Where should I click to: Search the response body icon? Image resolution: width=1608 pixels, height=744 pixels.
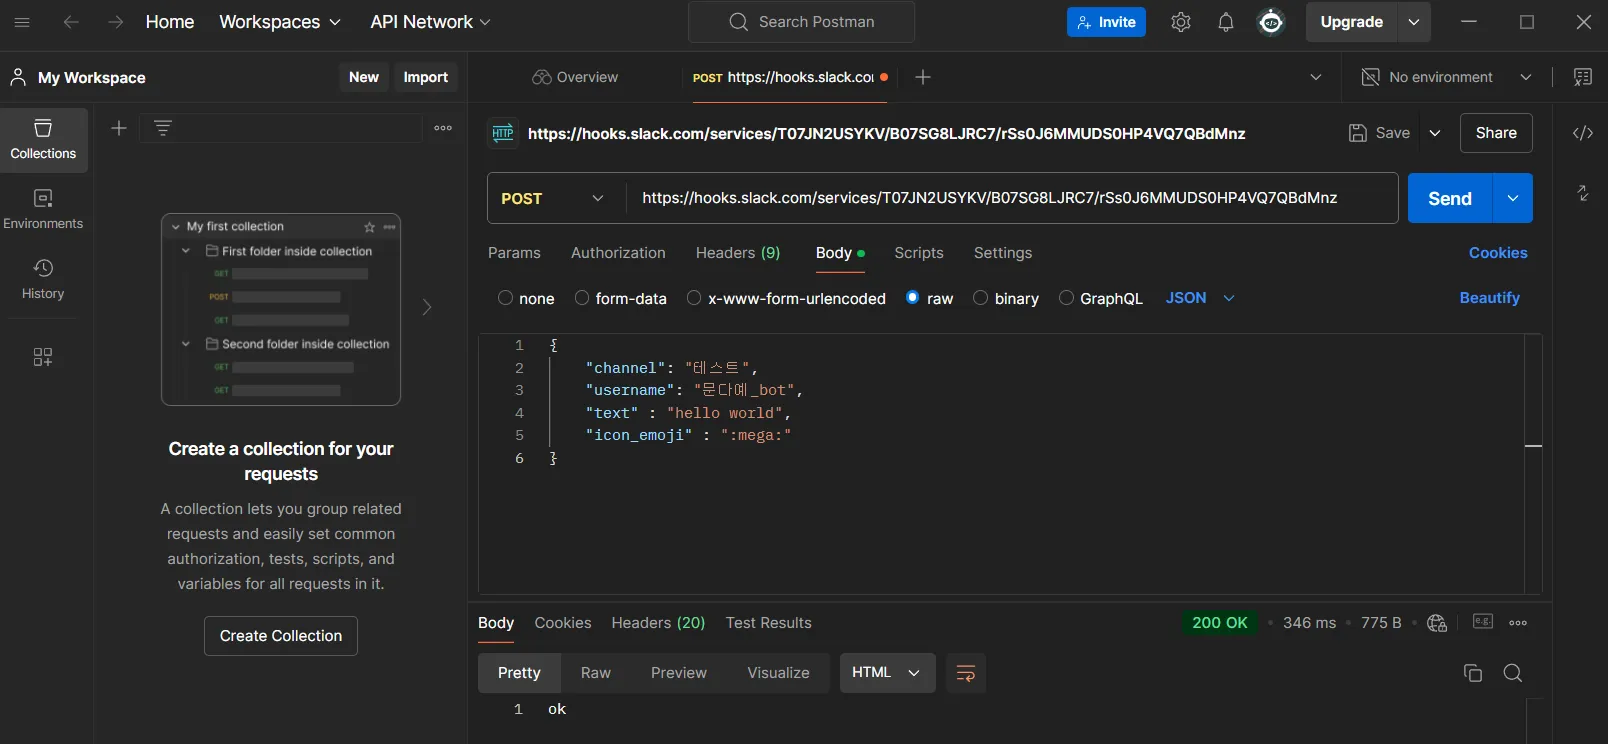pyautogui.click(x=1513, y=673)
